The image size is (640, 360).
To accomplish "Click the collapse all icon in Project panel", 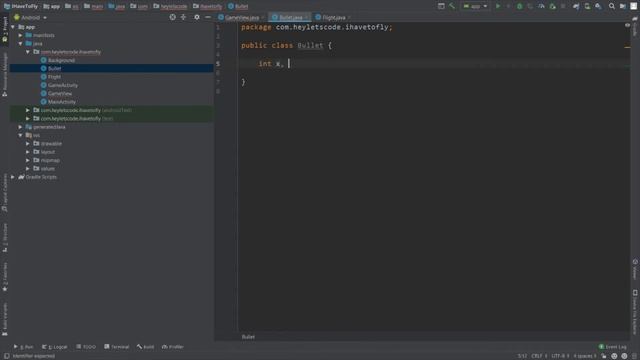I will click(x=183, y=17).
